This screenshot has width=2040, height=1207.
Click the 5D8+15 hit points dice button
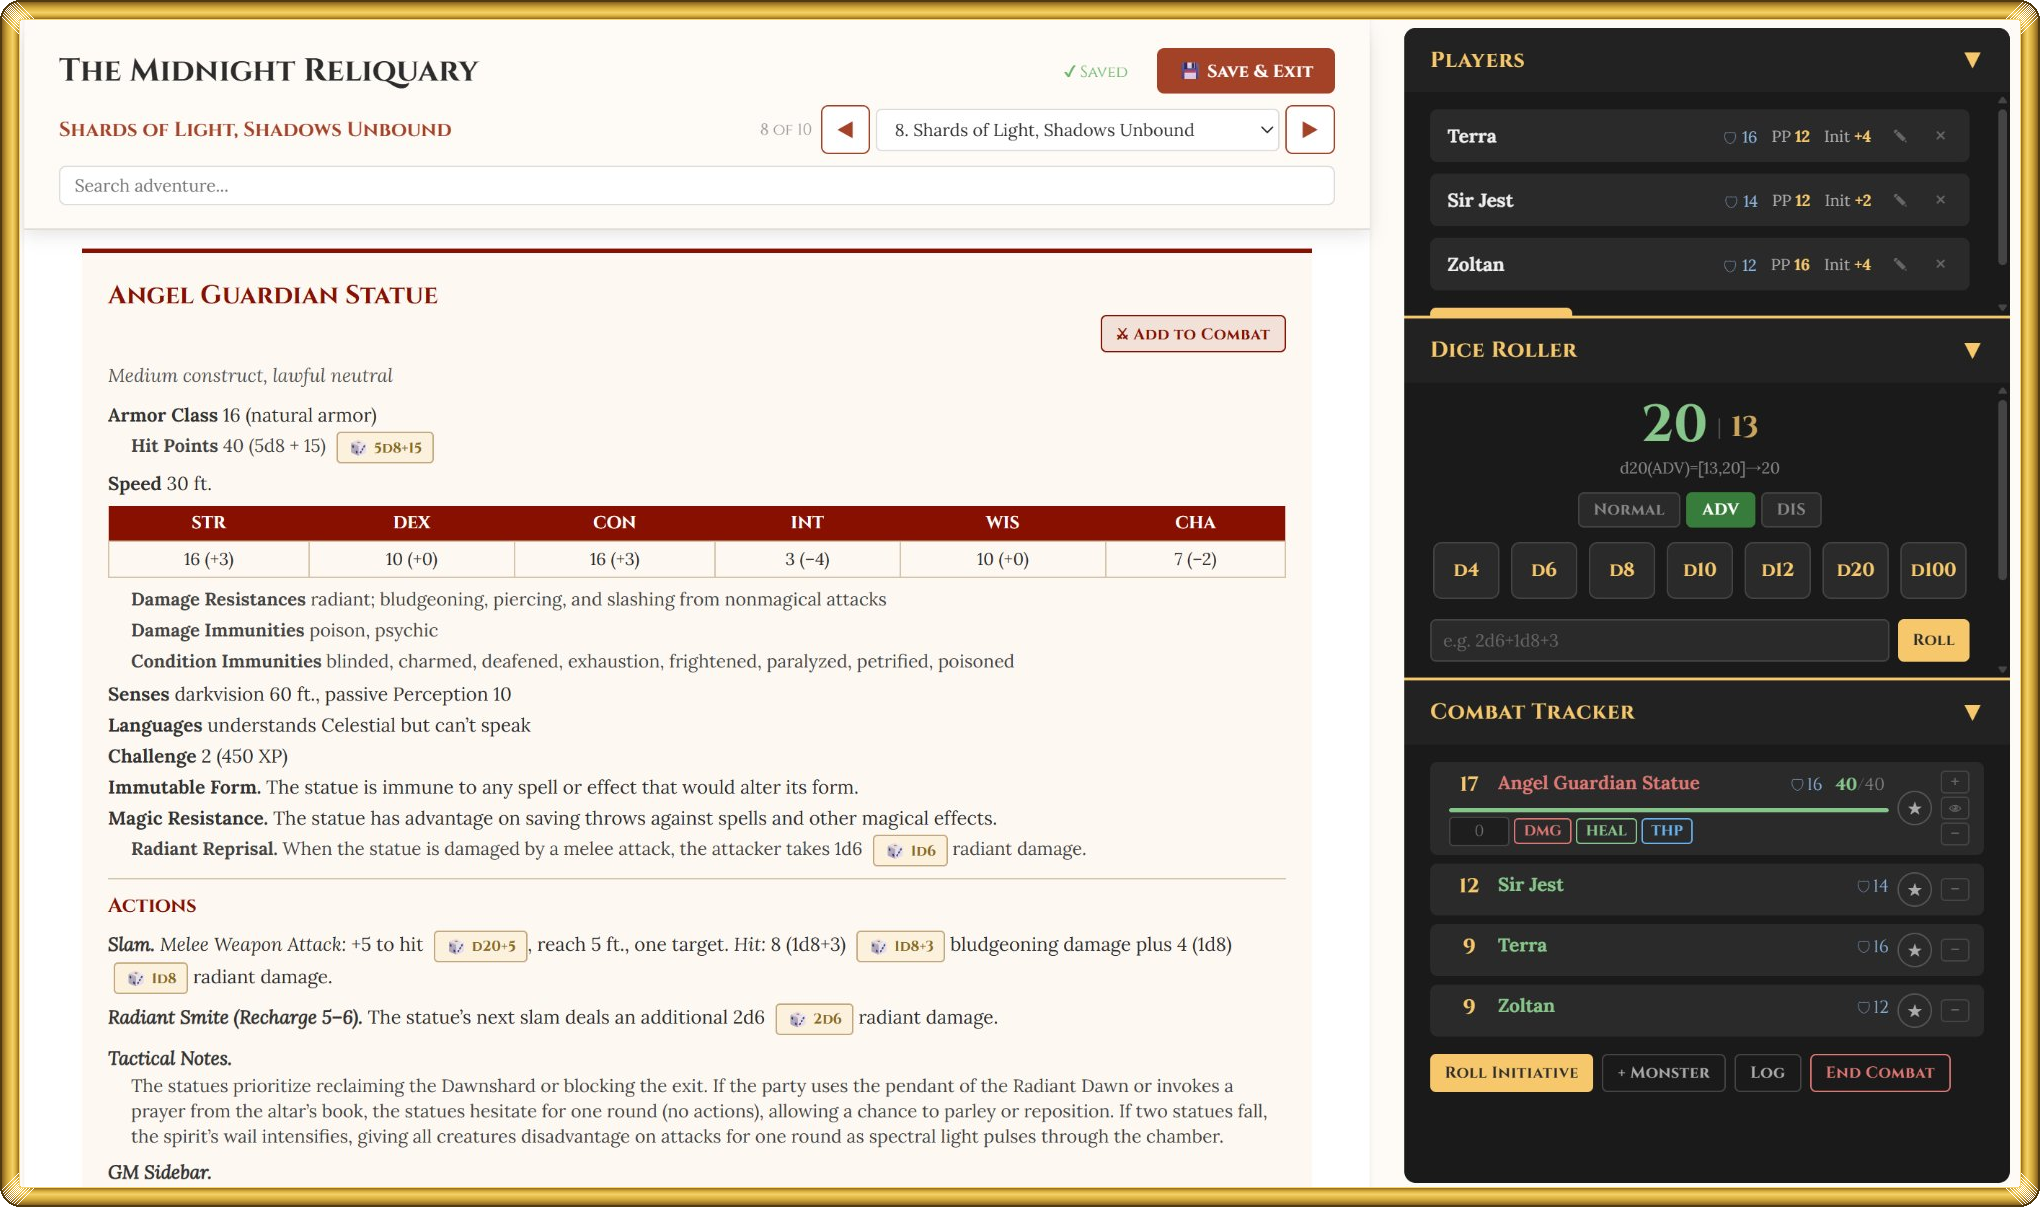click(x=385, y=447)
